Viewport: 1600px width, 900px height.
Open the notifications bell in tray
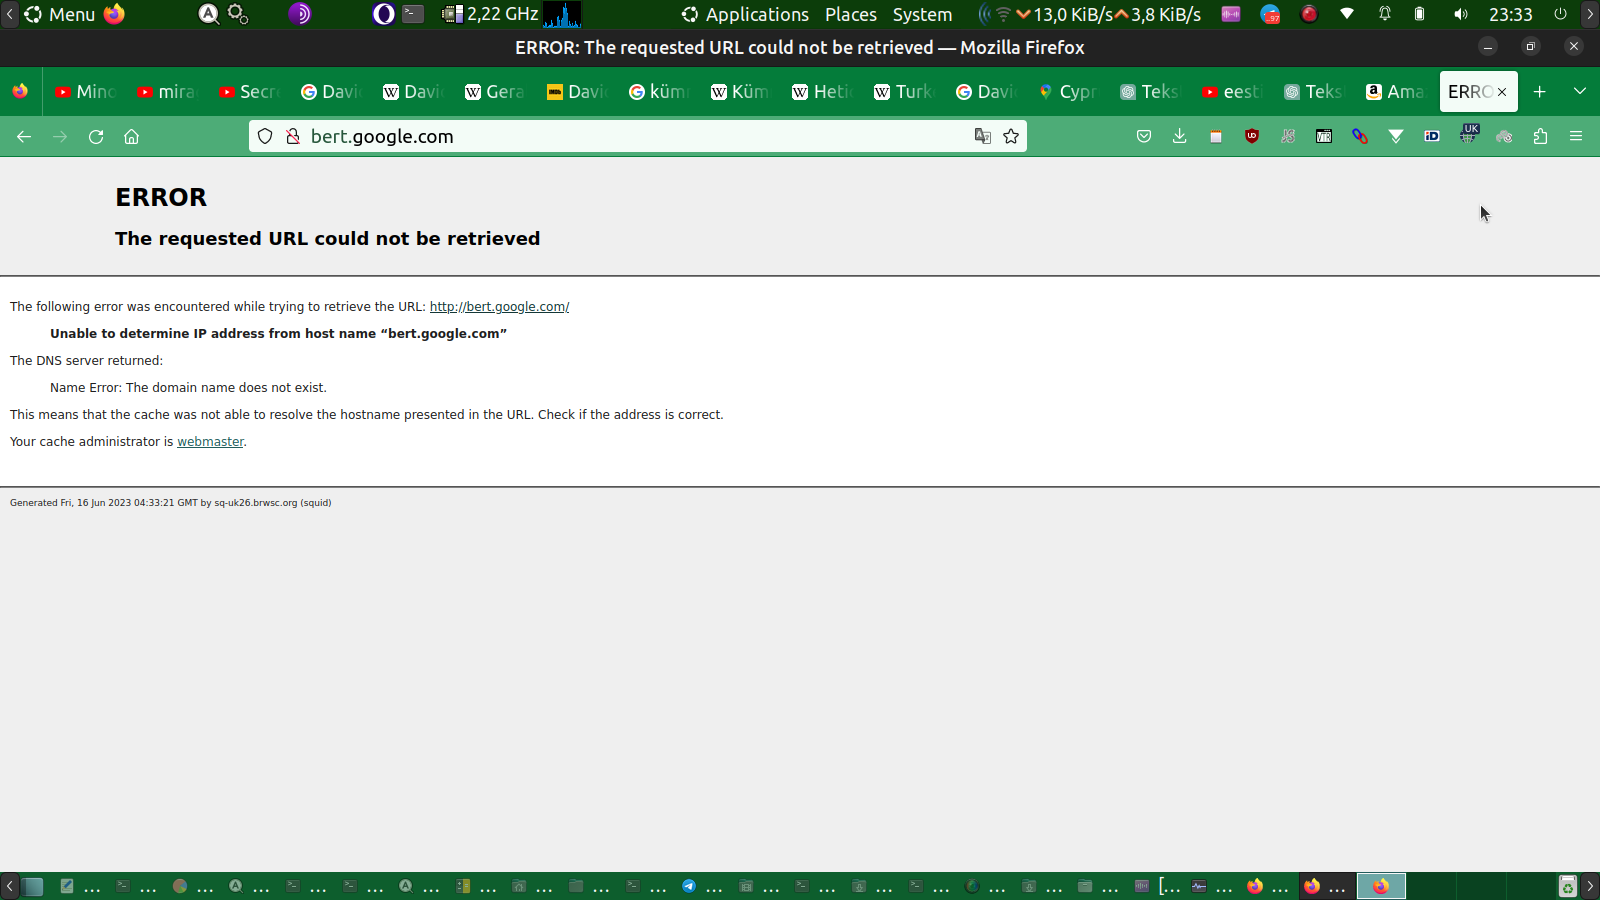[x=1385, y=15]
